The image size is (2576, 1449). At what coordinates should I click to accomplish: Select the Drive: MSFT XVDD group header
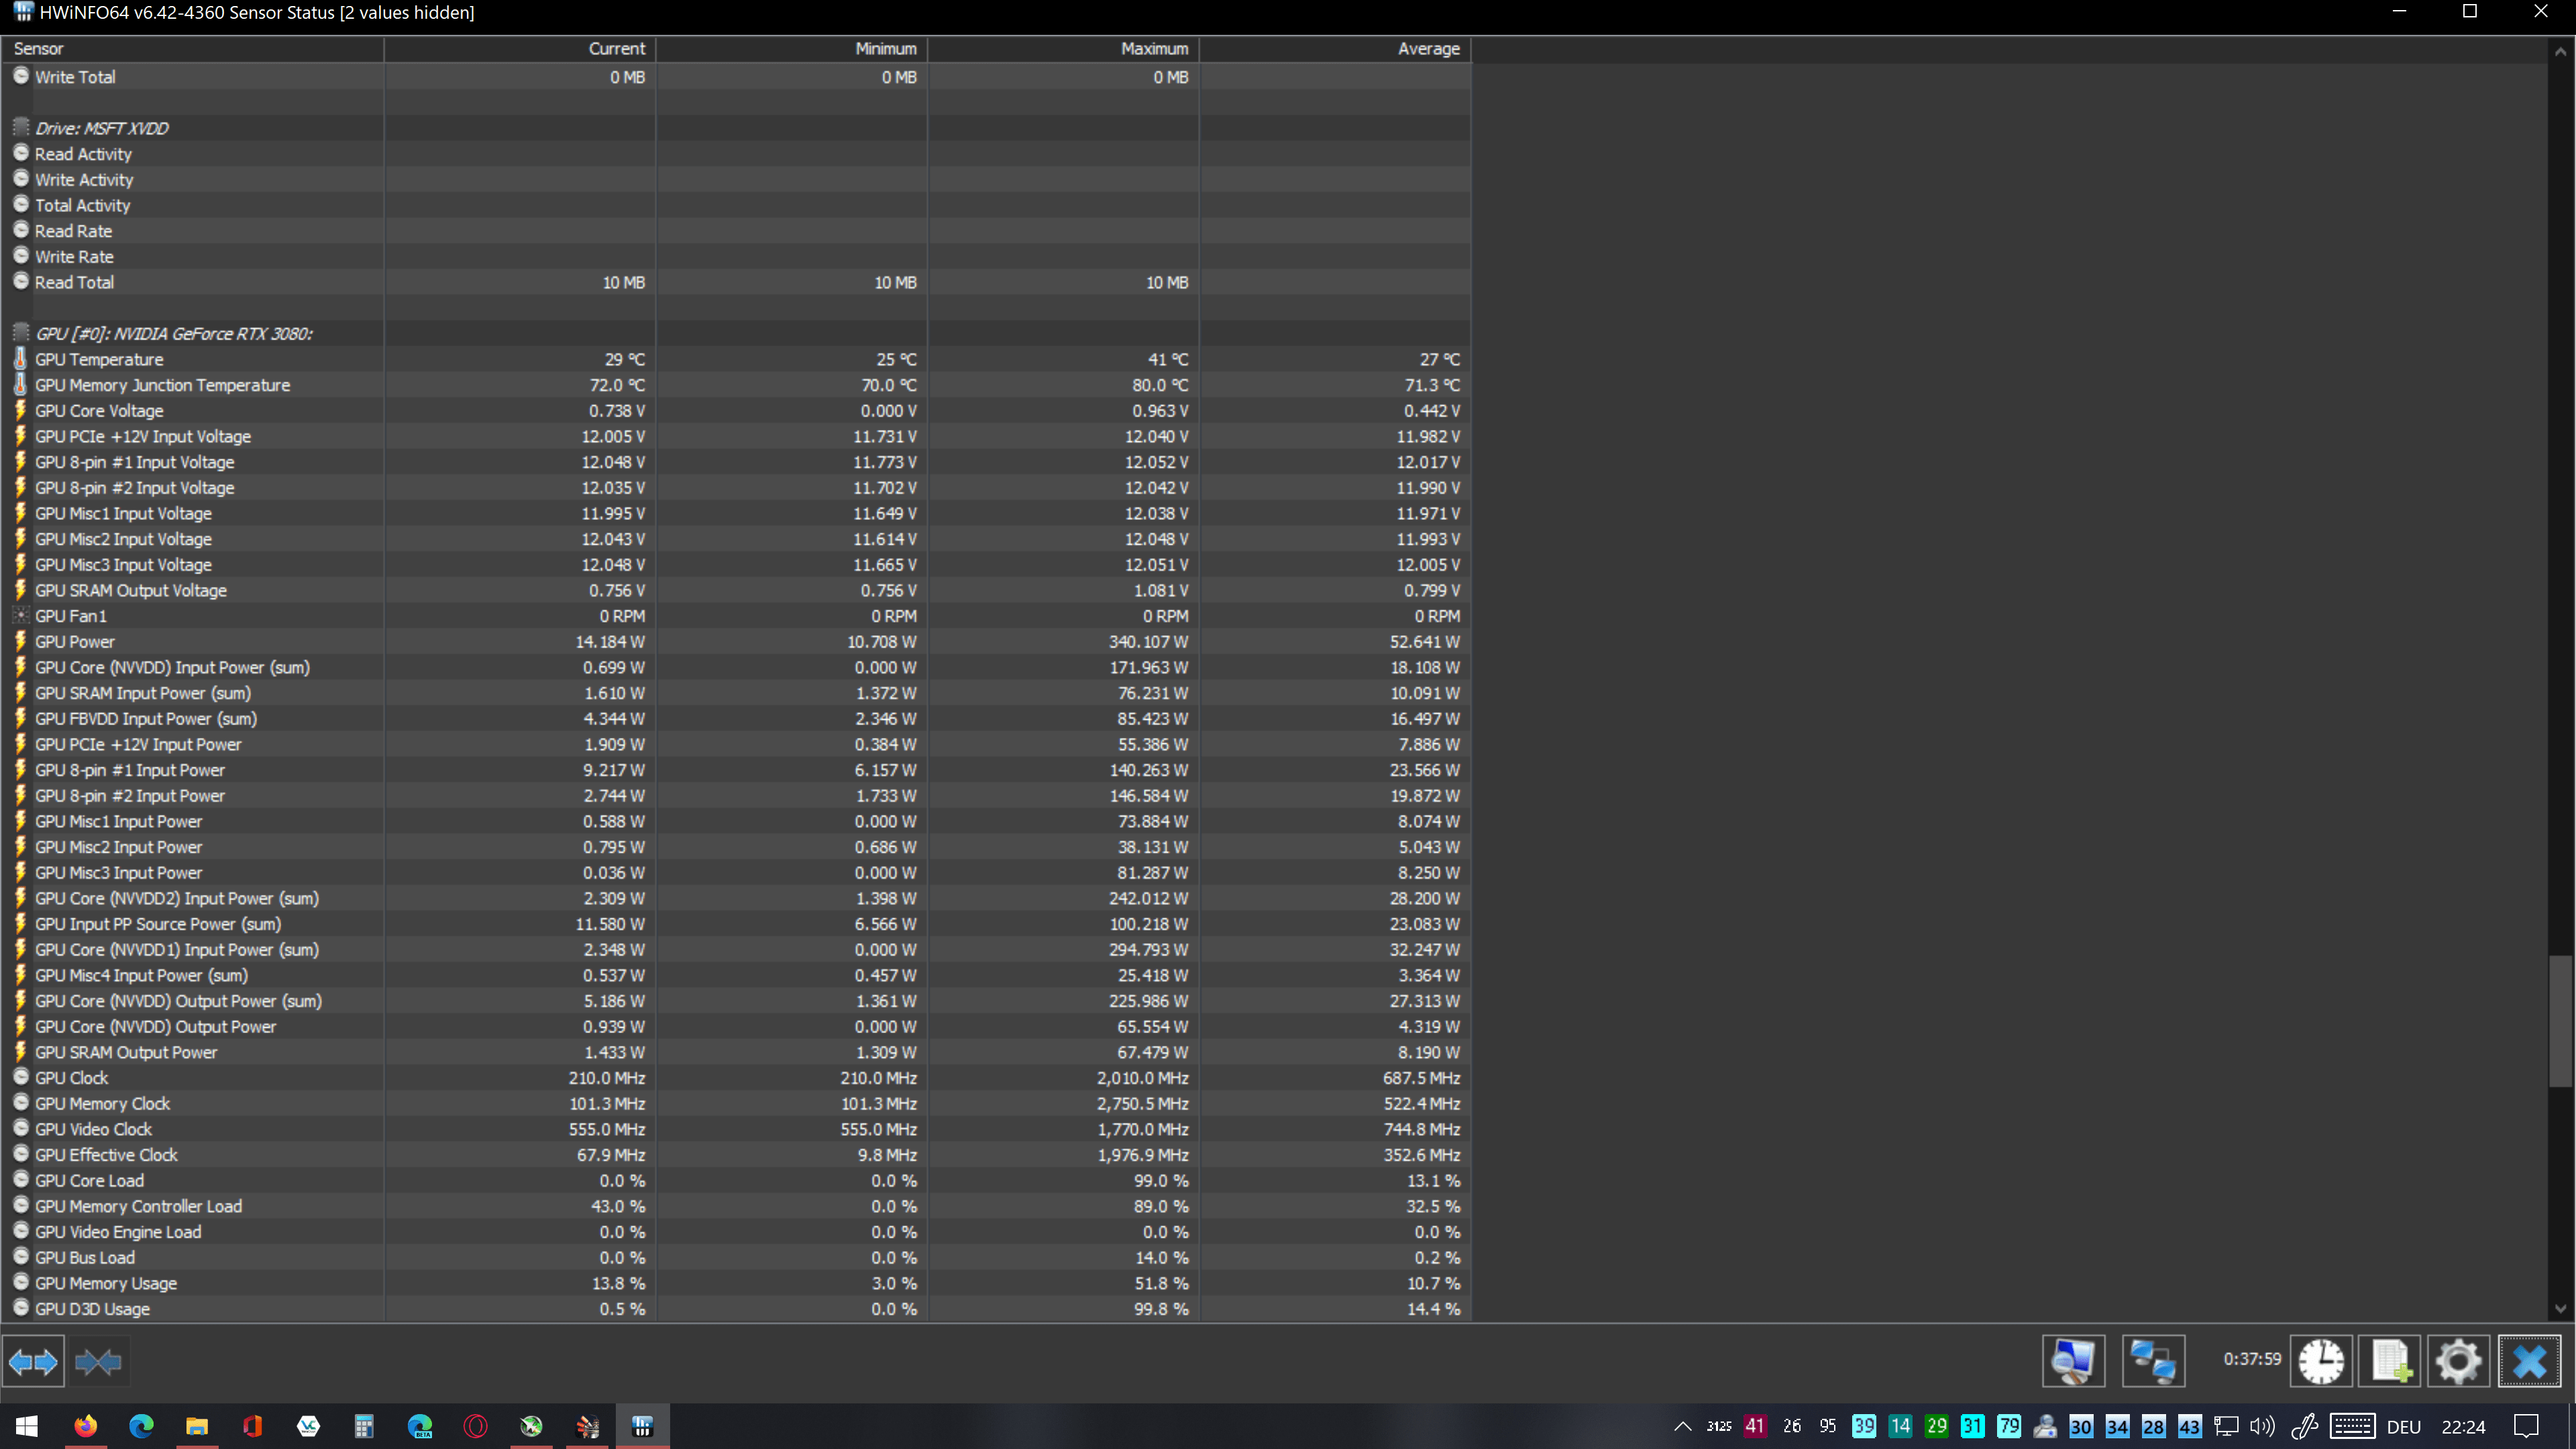coord(101,128)
